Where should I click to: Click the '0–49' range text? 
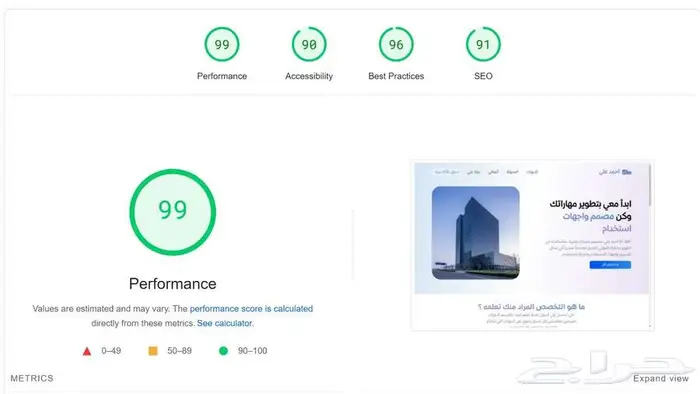tap(111, 351)
